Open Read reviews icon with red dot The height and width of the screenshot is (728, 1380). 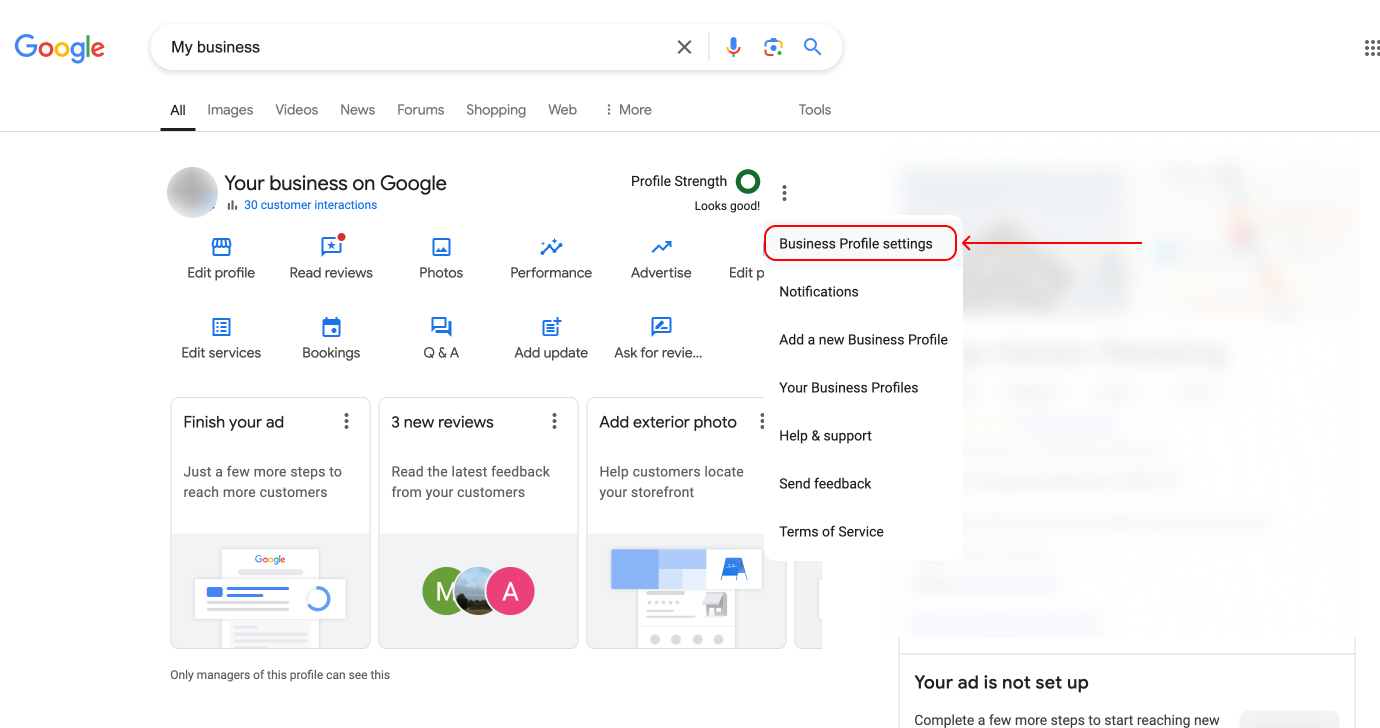pos(332,246)
